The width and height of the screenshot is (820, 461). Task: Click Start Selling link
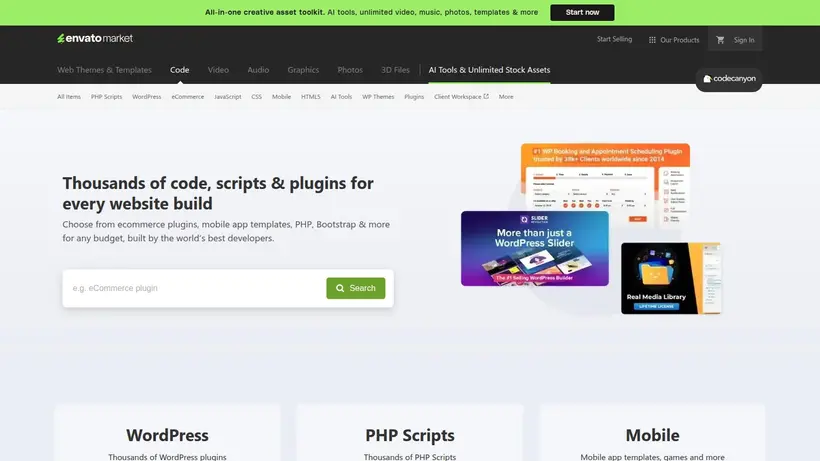[x=614, y=39]
